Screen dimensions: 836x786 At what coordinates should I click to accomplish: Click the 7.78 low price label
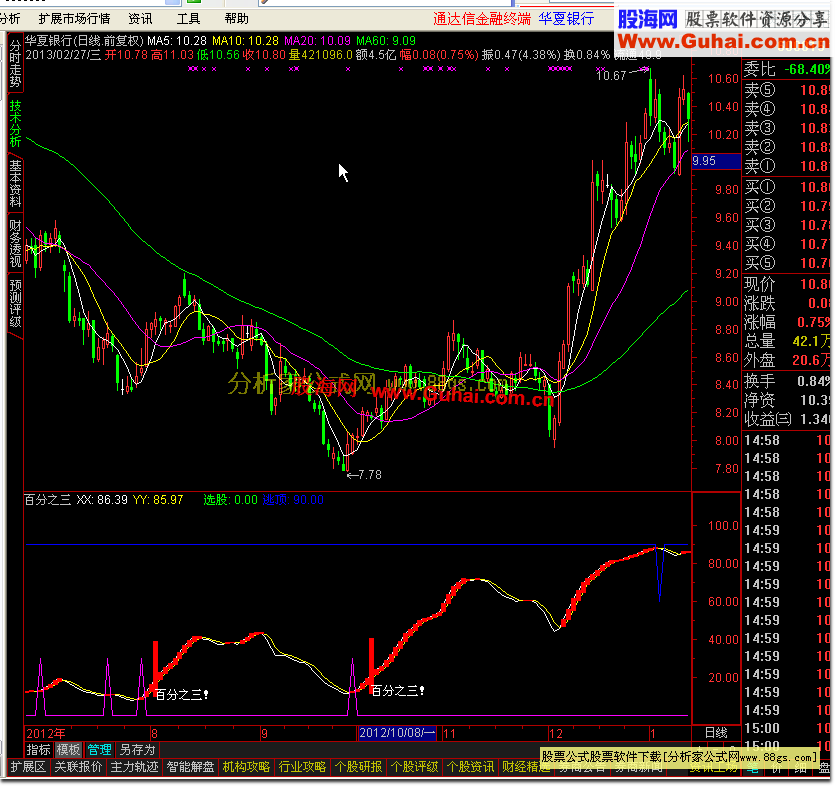(369, 475)
